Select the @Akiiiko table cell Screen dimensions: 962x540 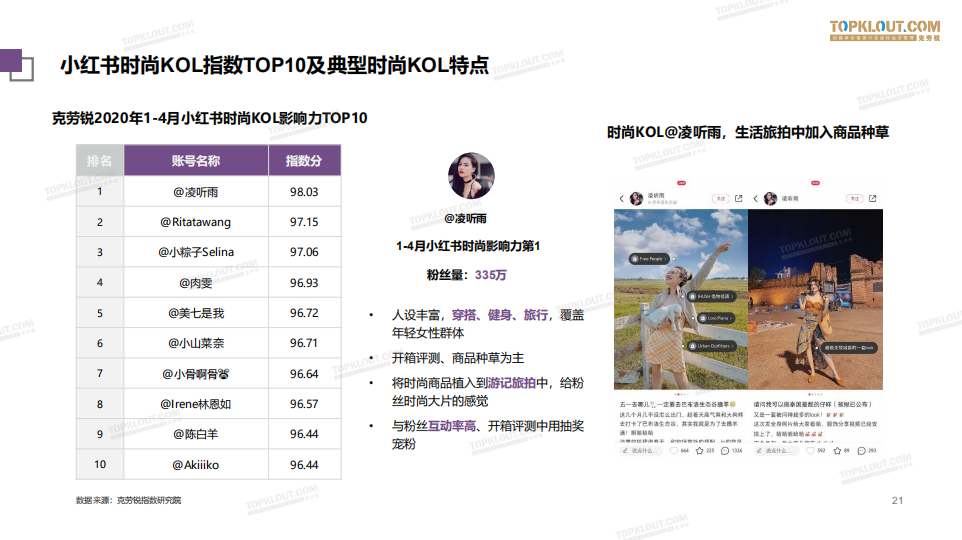point(196,465)
